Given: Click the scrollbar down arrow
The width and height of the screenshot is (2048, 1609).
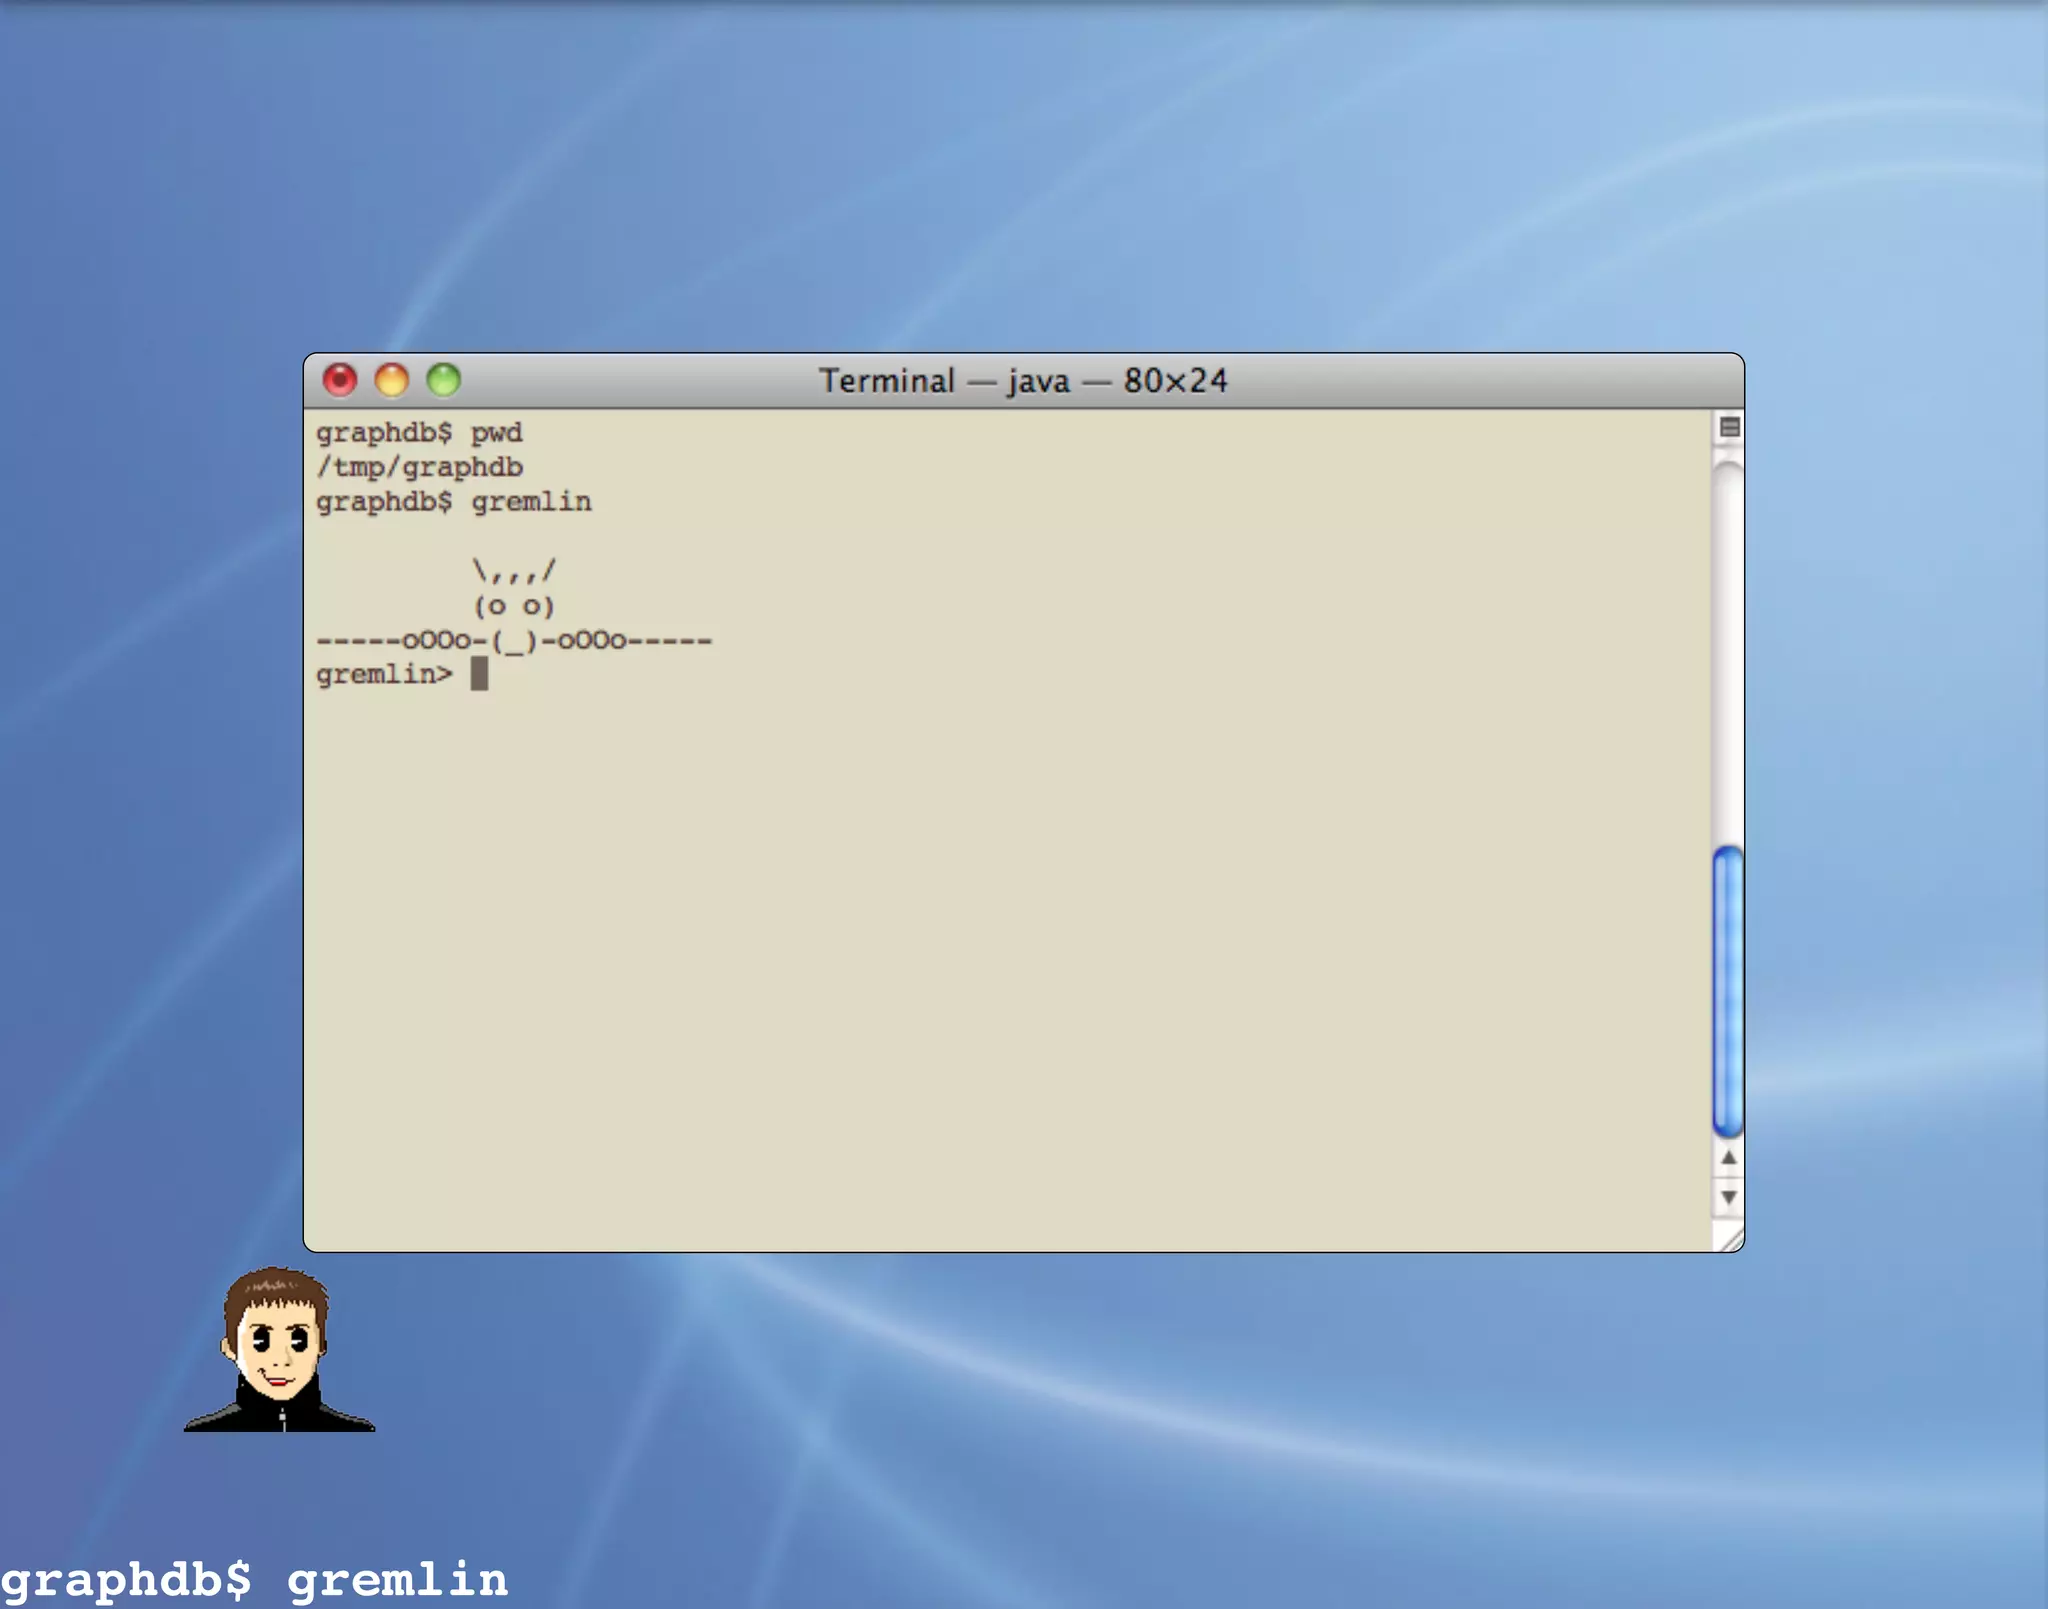Looking at the screenshot, I should click(1728, 1197).
